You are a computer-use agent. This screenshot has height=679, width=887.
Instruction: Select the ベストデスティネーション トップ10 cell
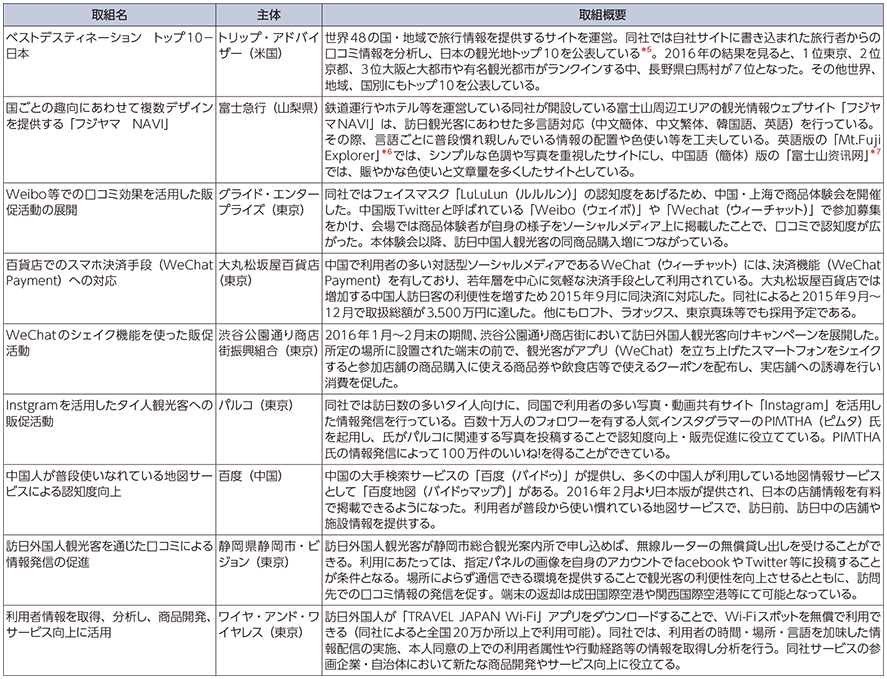tap(109, 61)
